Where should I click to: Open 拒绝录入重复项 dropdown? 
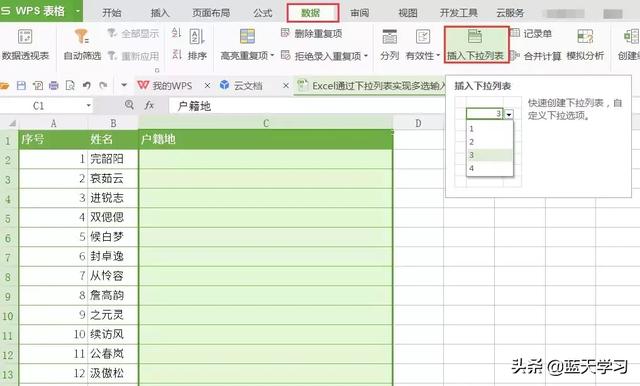[324, 55]
